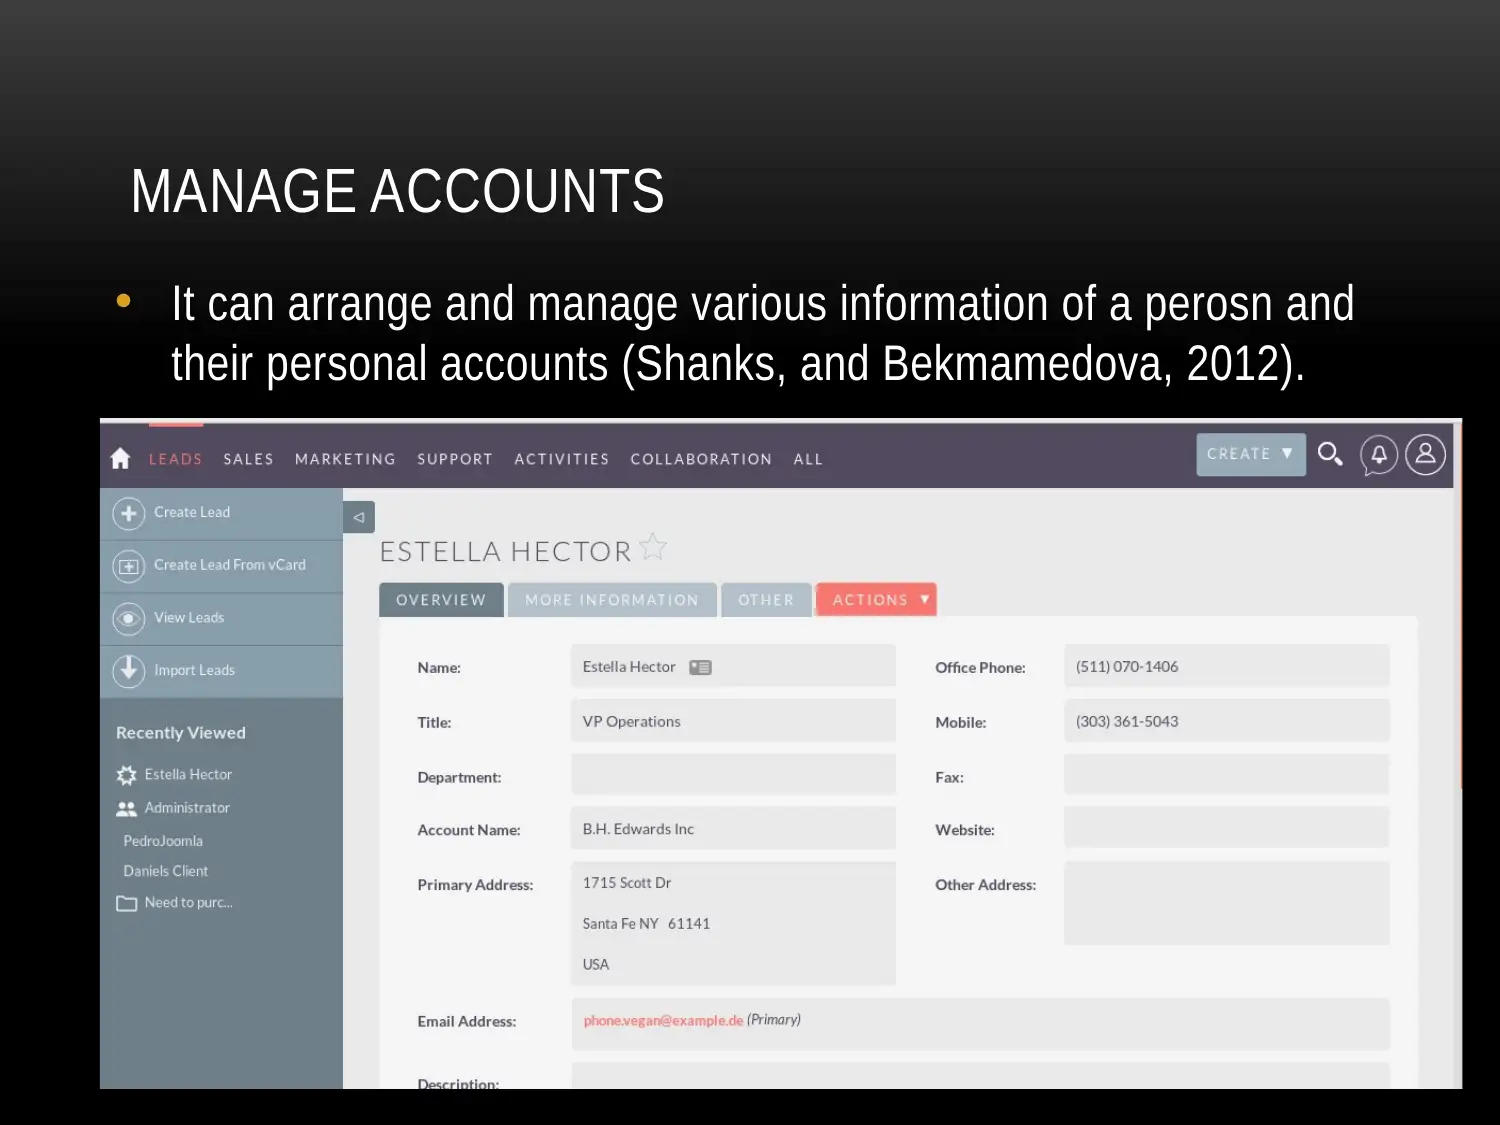Click the vCard icon next to Estella Hector name

click(x=700, y=667)
